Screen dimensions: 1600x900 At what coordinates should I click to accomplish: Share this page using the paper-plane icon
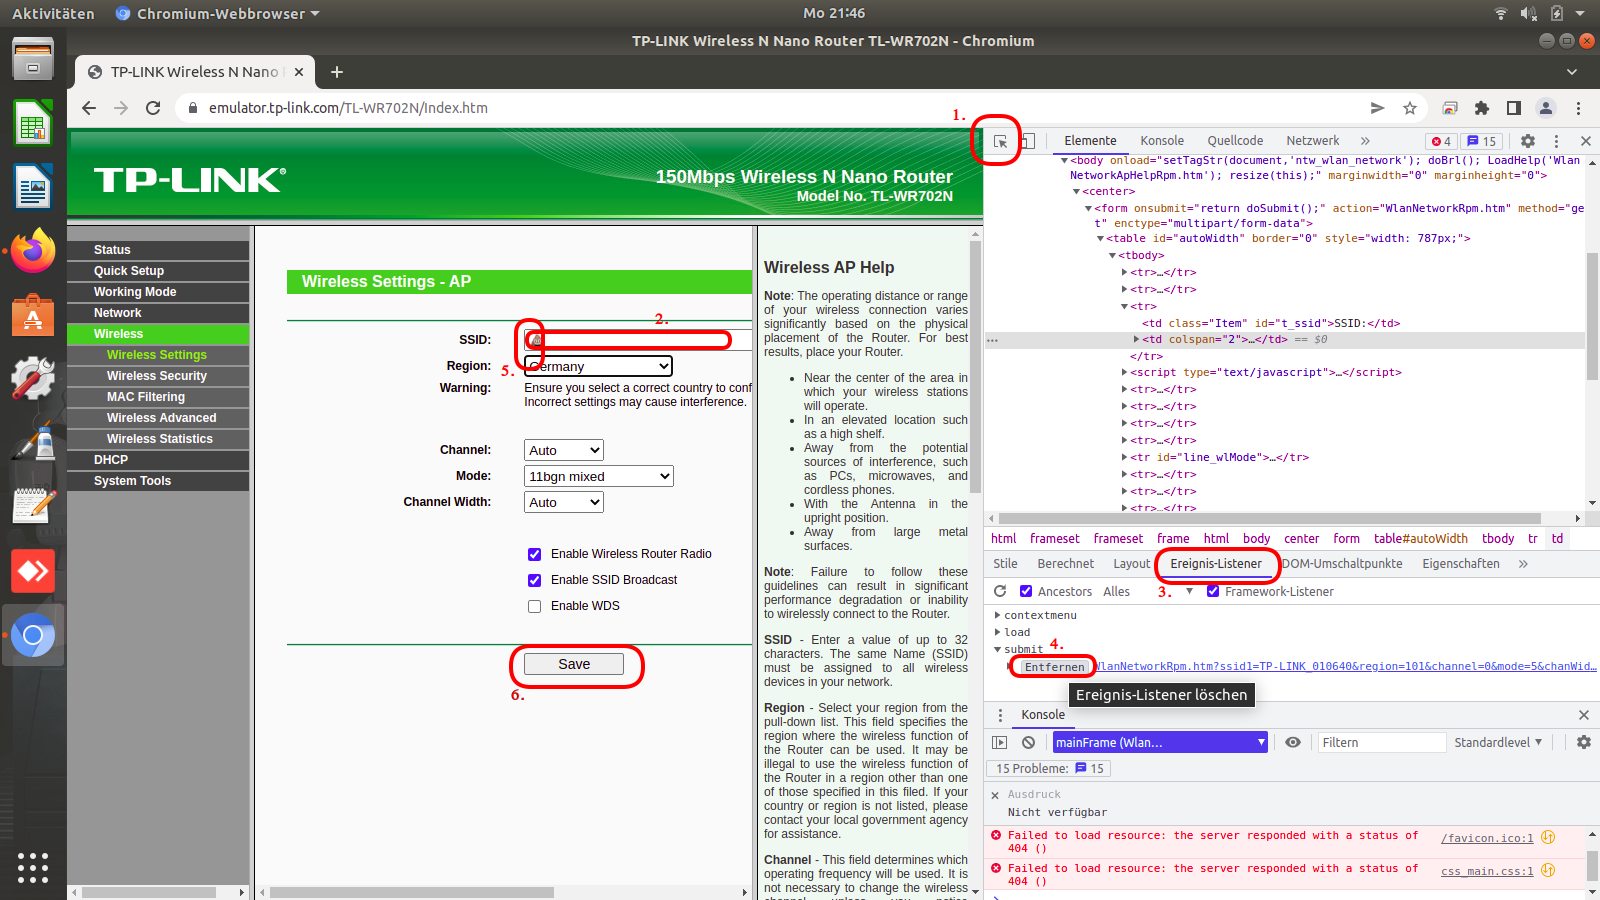1378,108
